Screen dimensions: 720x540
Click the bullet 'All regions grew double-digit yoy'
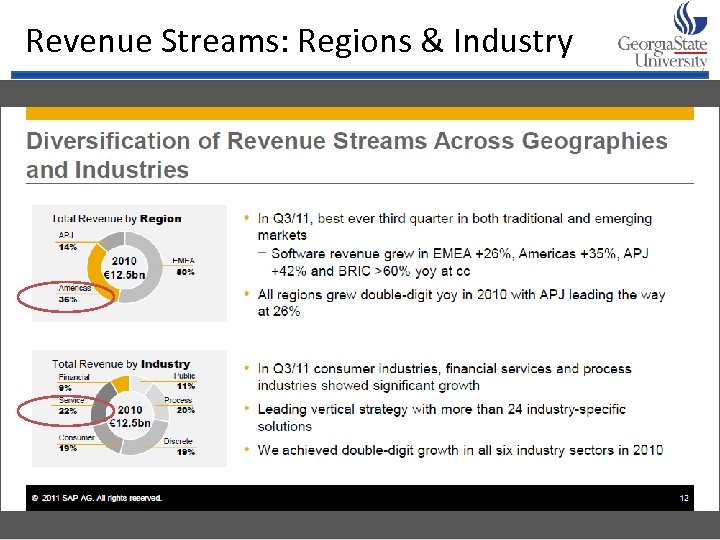[461, 303]
